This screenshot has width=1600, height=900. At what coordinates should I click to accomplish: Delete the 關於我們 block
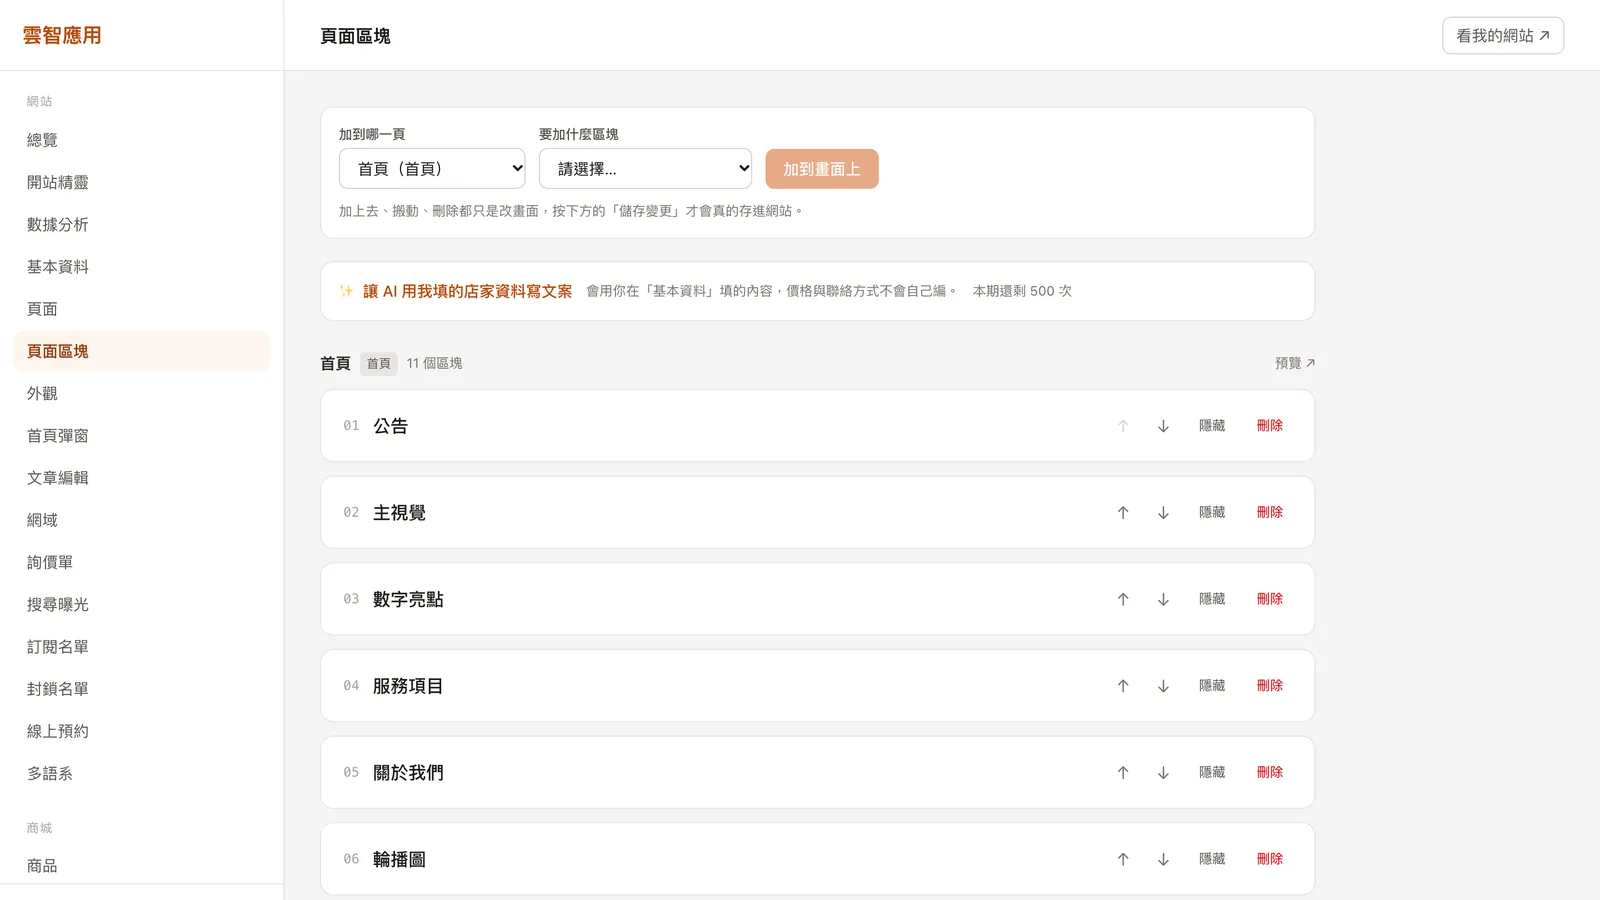[x=1270, y=772]
